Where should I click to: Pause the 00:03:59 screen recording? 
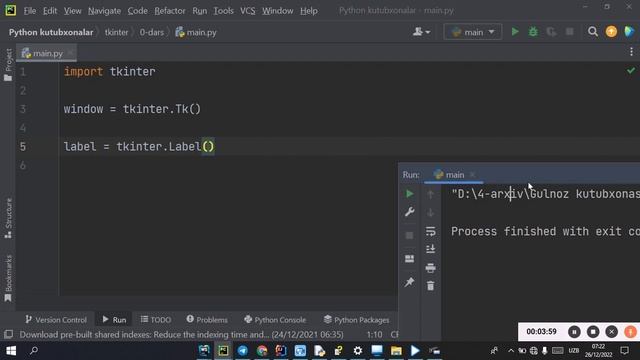click(x=574, y=332)
